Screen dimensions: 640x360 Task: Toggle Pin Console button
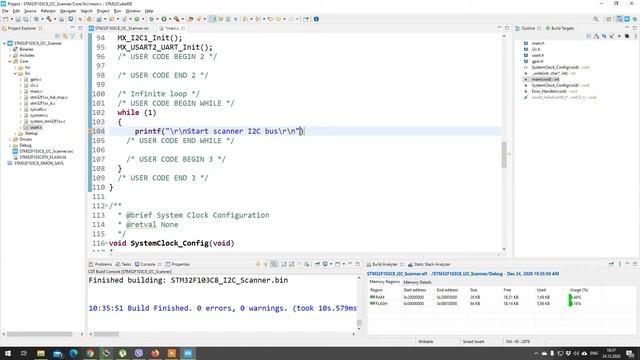coord(317,264)
